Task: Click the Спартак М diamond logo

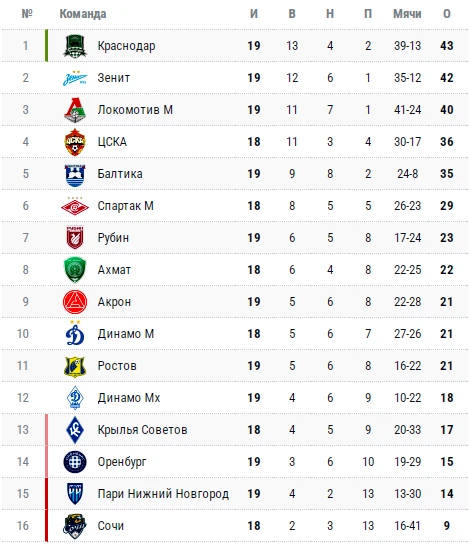Action: tap(75, 206)
